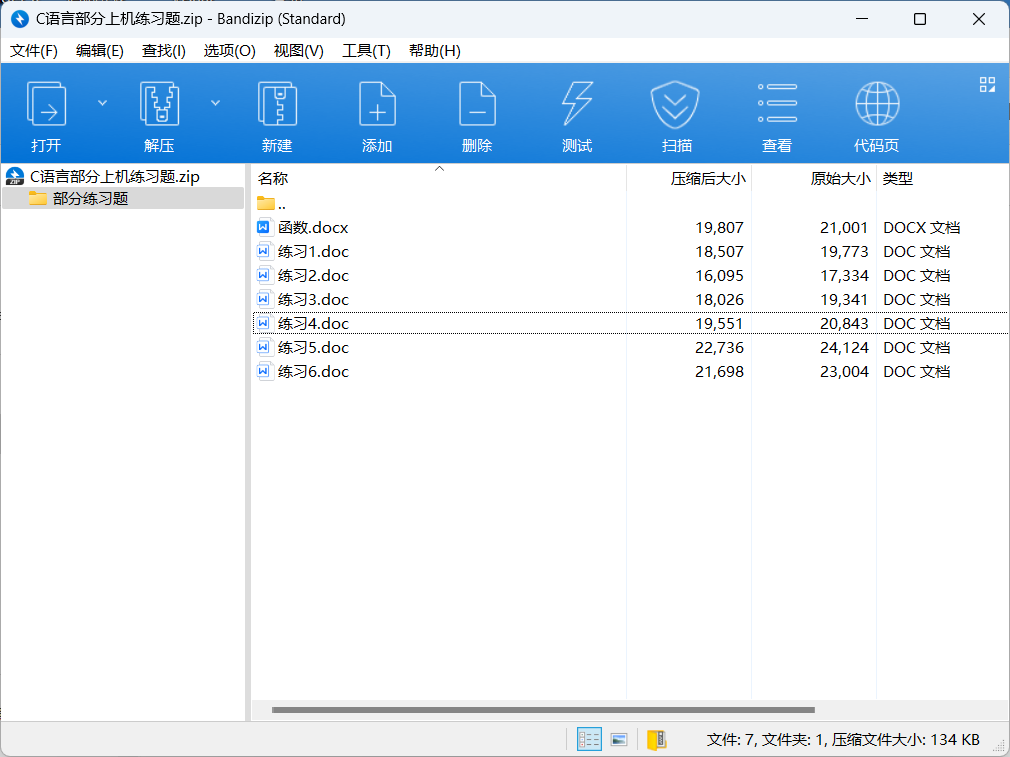Viewport: 1010px width, 757px height.
Task: Open the 选项(O) menu
Action: click(x=229, y=51)
